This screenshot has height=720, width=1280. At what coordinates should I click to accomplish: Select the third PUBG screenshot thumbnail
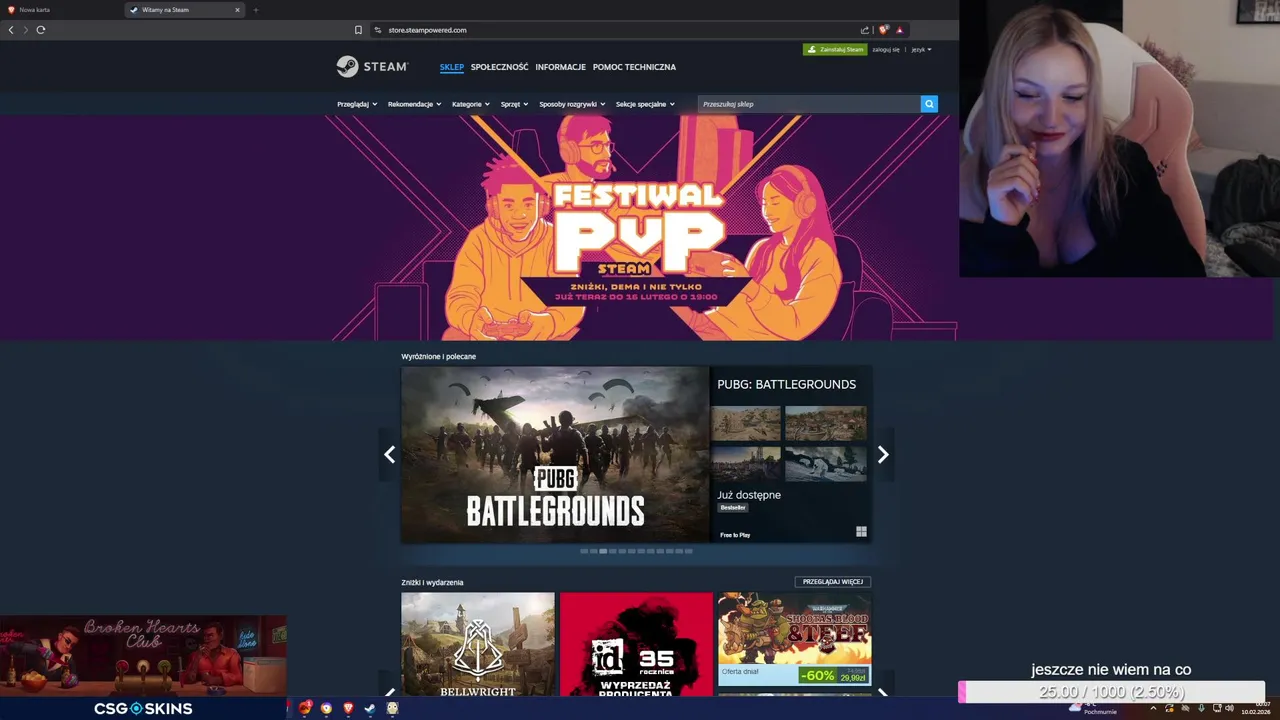[746, 464]
